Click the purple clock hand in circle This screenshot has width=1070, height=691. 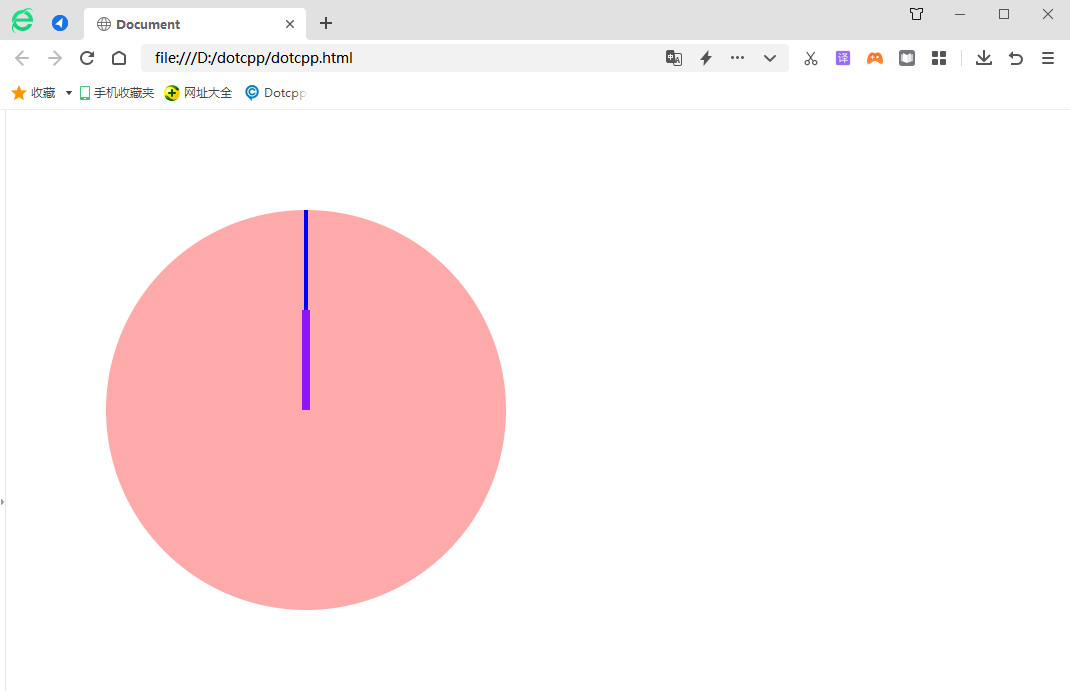(x=306, y=360)
